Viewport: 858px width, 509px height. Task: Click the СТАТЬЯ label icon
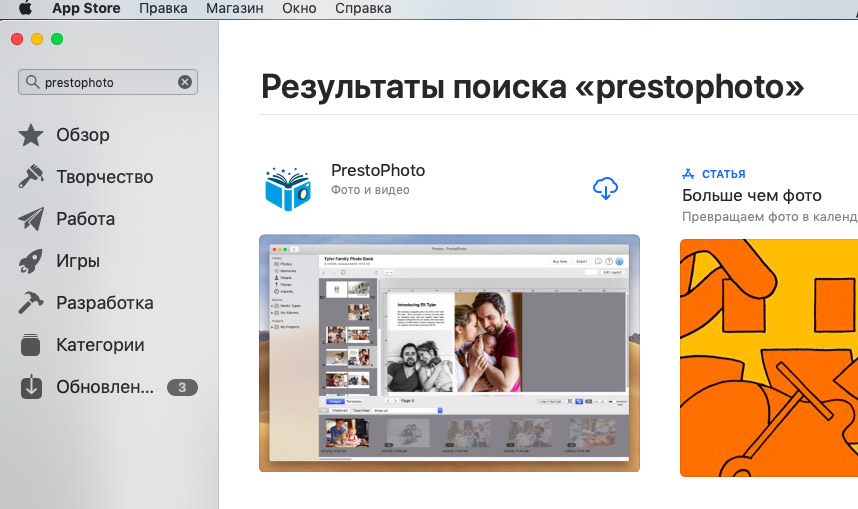pyautogui.click(x=688, y=174)
